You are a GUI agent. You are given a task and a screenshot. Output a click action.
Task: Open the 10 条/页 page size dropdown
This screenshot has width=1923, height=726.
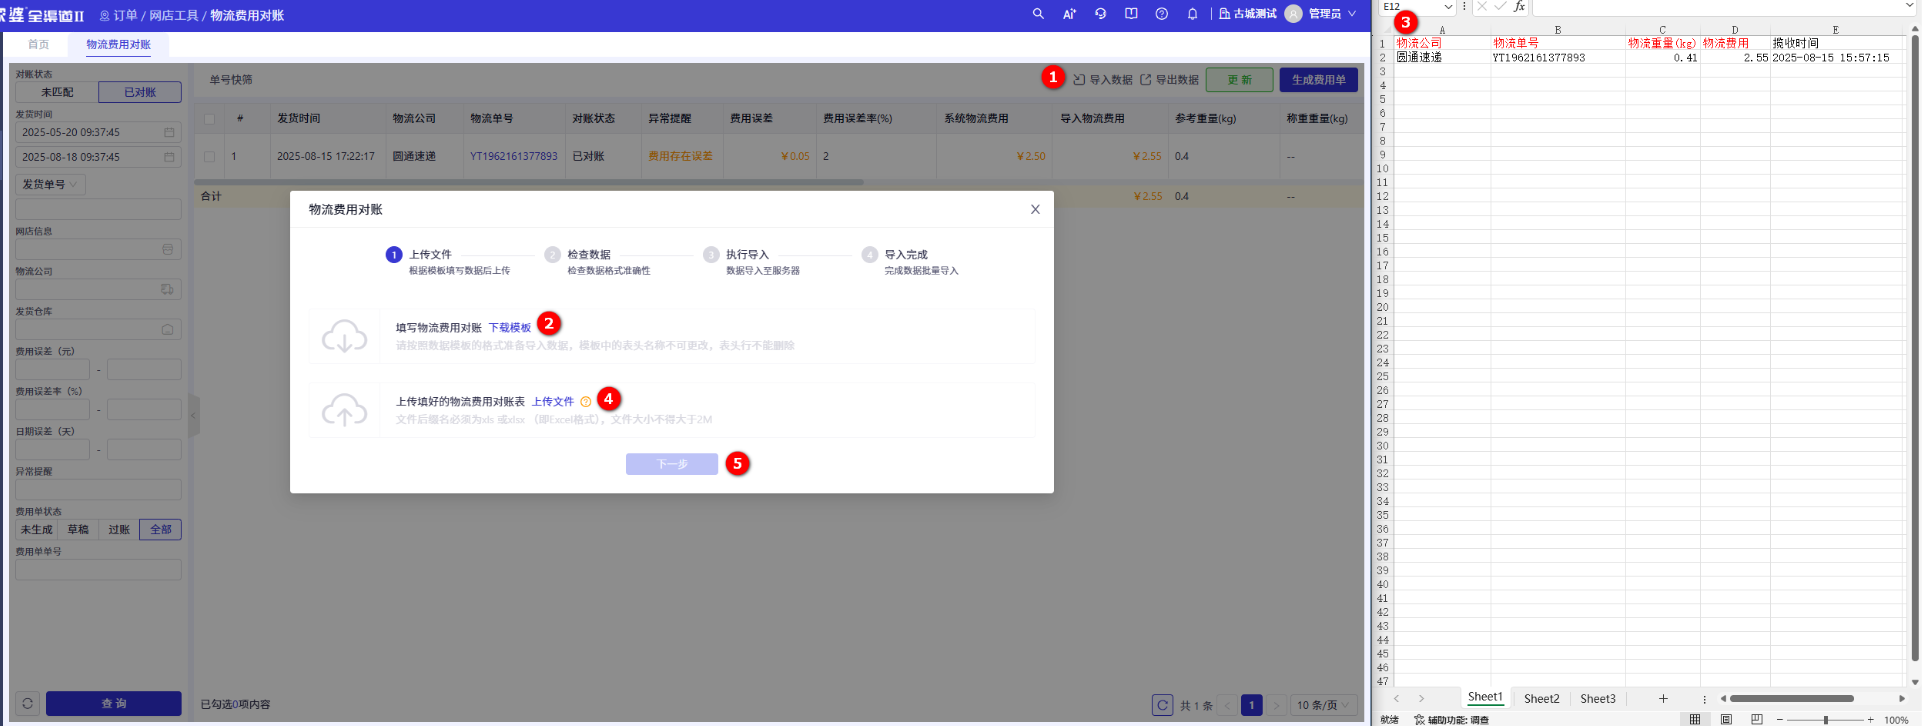point(1323,705)
